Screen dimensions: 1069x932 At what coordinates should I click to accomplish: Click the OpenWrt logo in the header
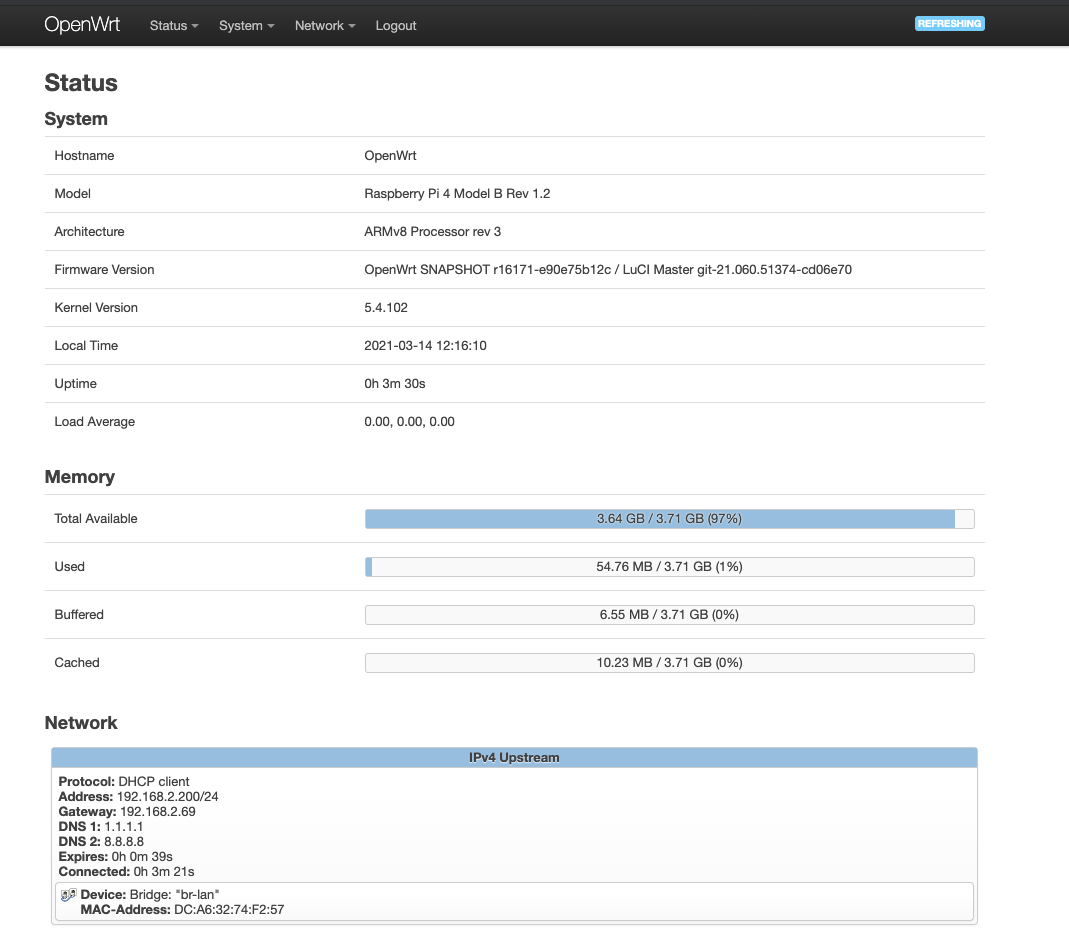(82, 24)
